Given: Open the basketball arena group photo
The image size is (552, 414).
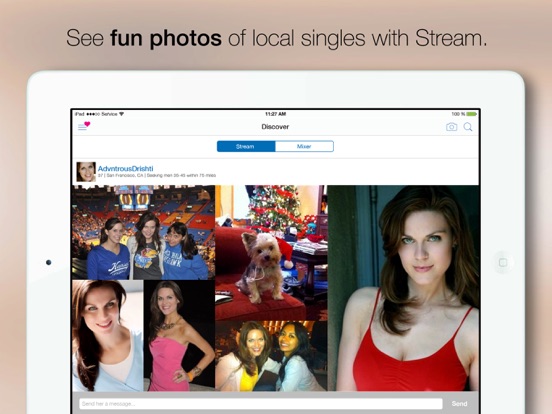Looking at the screenshot, I should 143,232.
